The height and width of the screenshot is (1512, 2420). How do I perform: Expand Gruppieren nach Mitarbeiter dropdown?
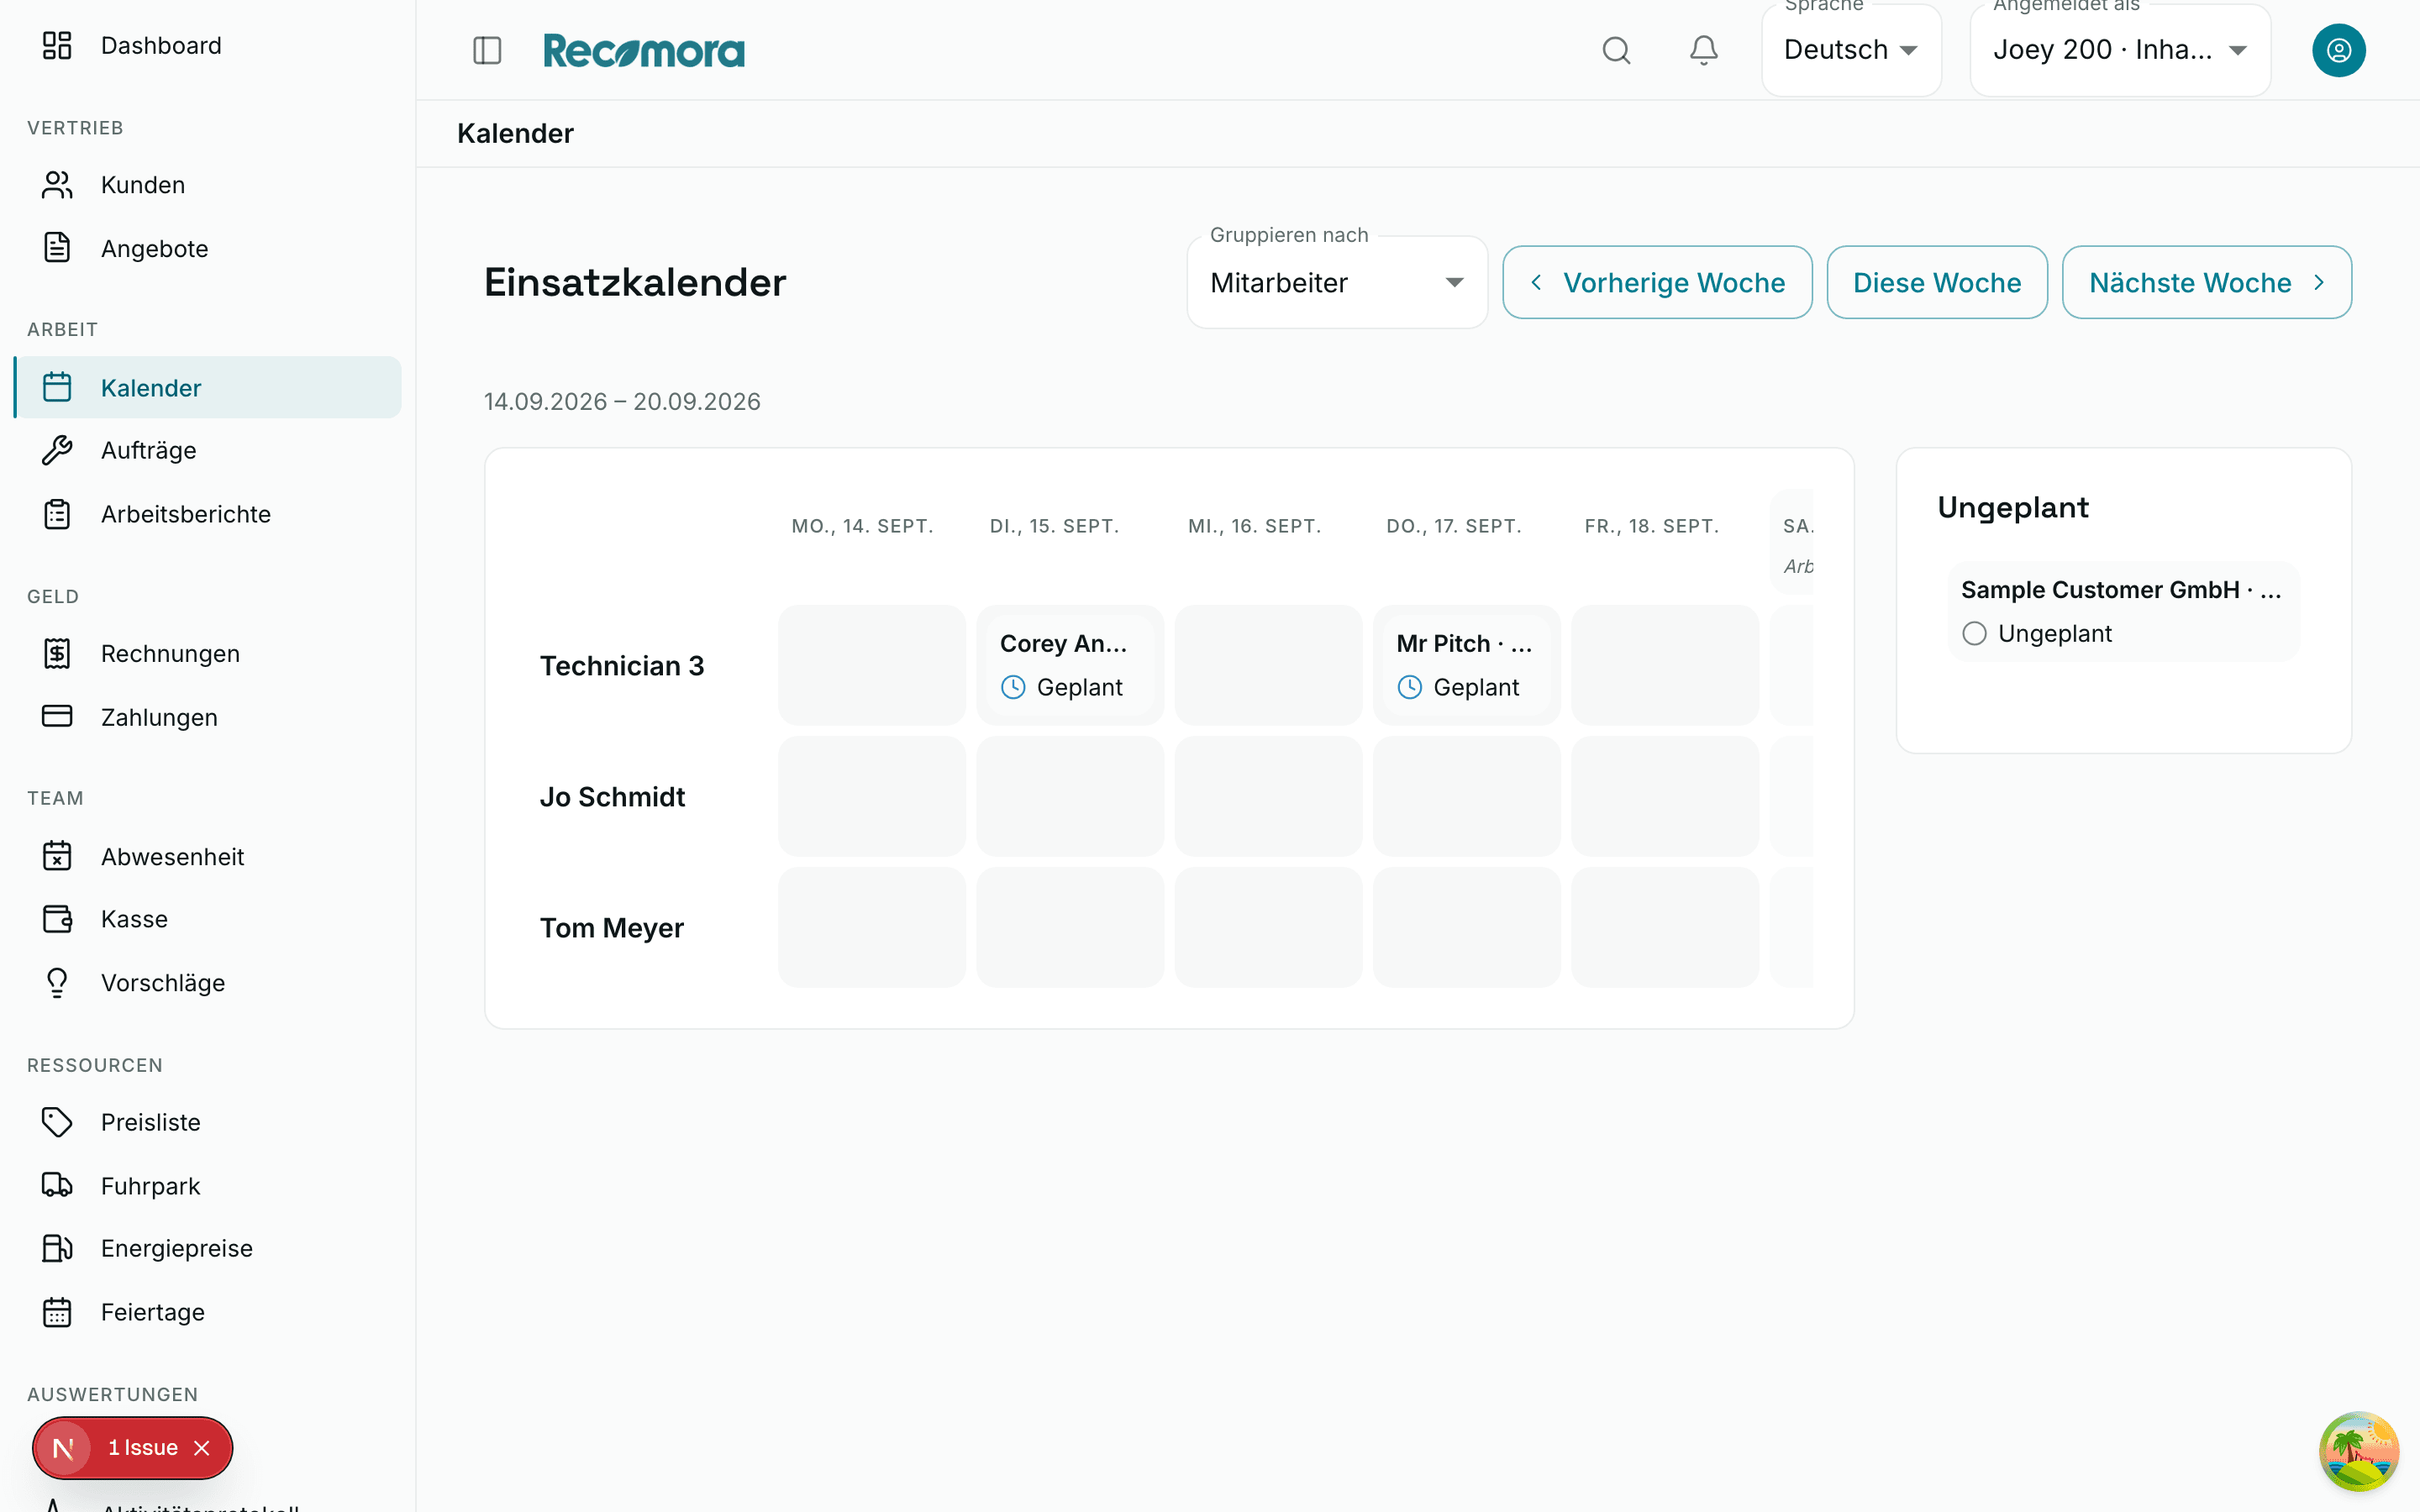tap(1337, 283)
